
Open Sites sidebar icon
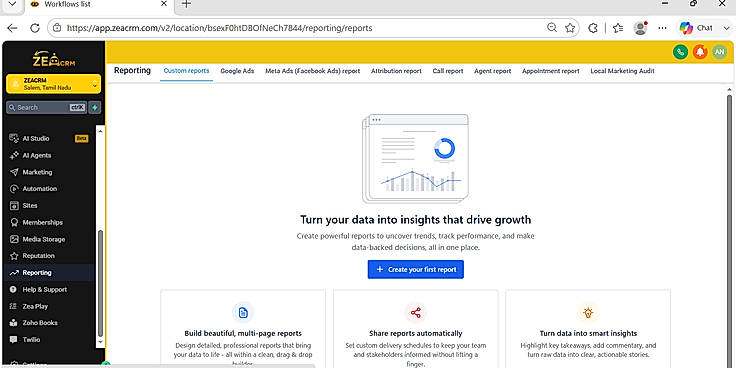[14, 206]
